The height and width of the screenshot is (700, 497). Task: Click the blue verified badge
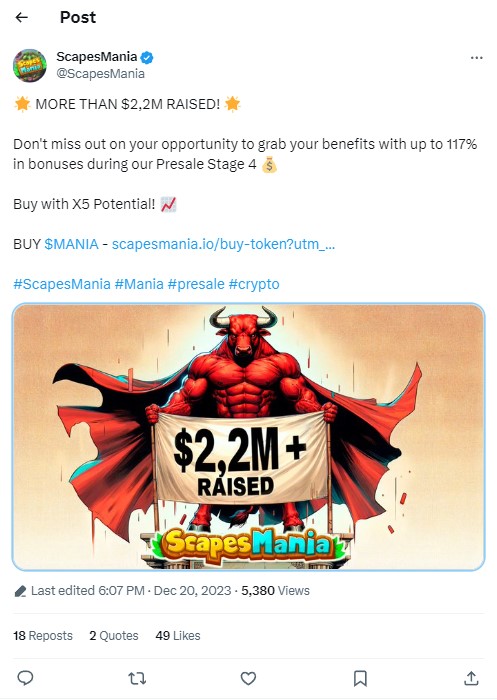coord(147,57)
